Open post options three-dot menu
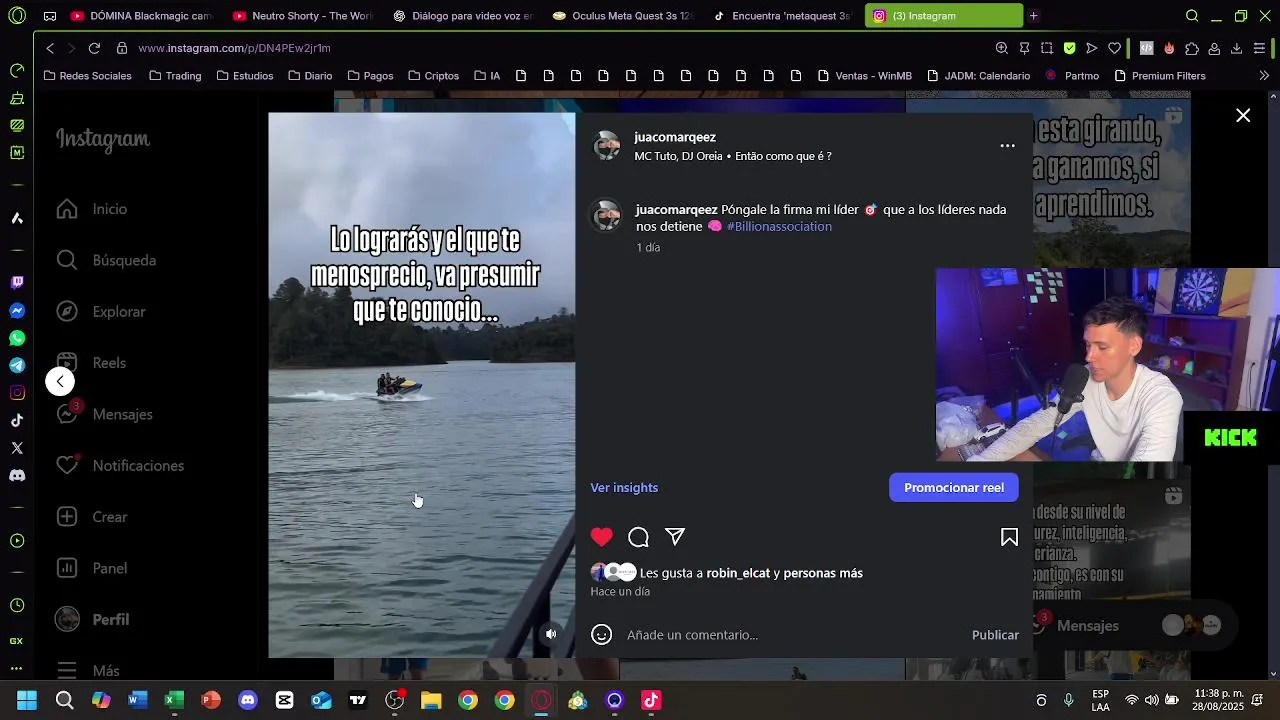 [x=1007, y=146]
